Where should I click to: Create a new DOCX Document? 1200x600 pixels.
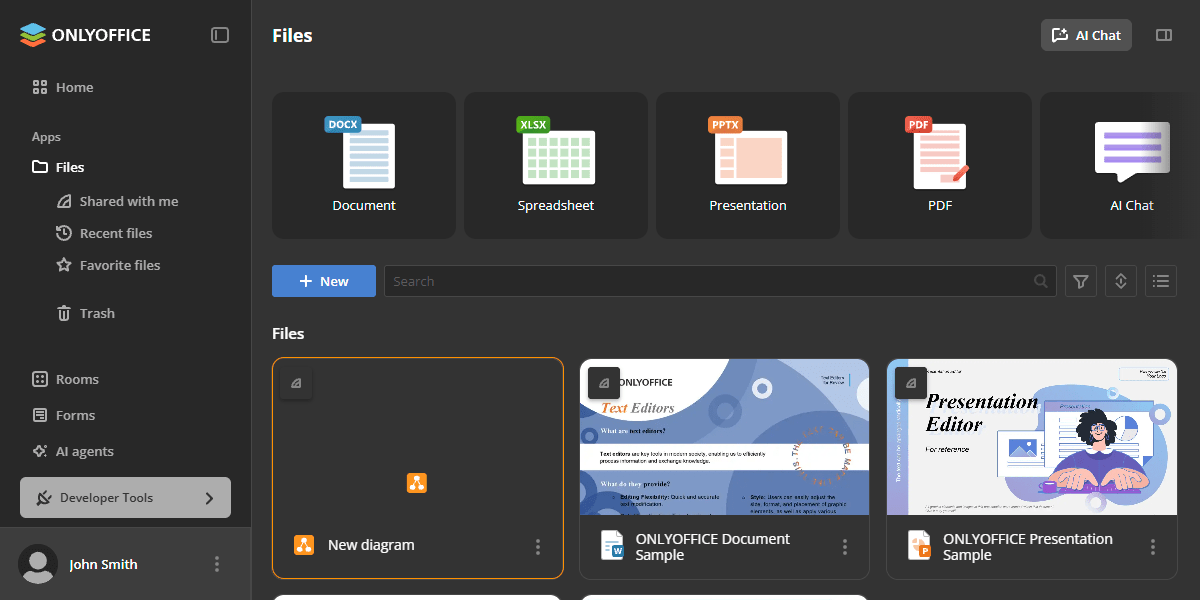[364, 166]
